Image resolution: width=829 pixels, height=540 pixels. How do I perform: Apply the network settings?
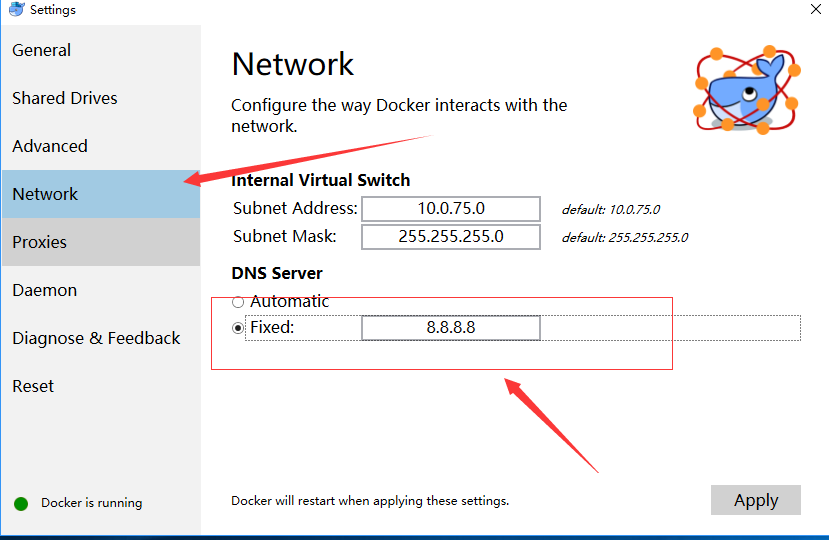tap(756, 500)
